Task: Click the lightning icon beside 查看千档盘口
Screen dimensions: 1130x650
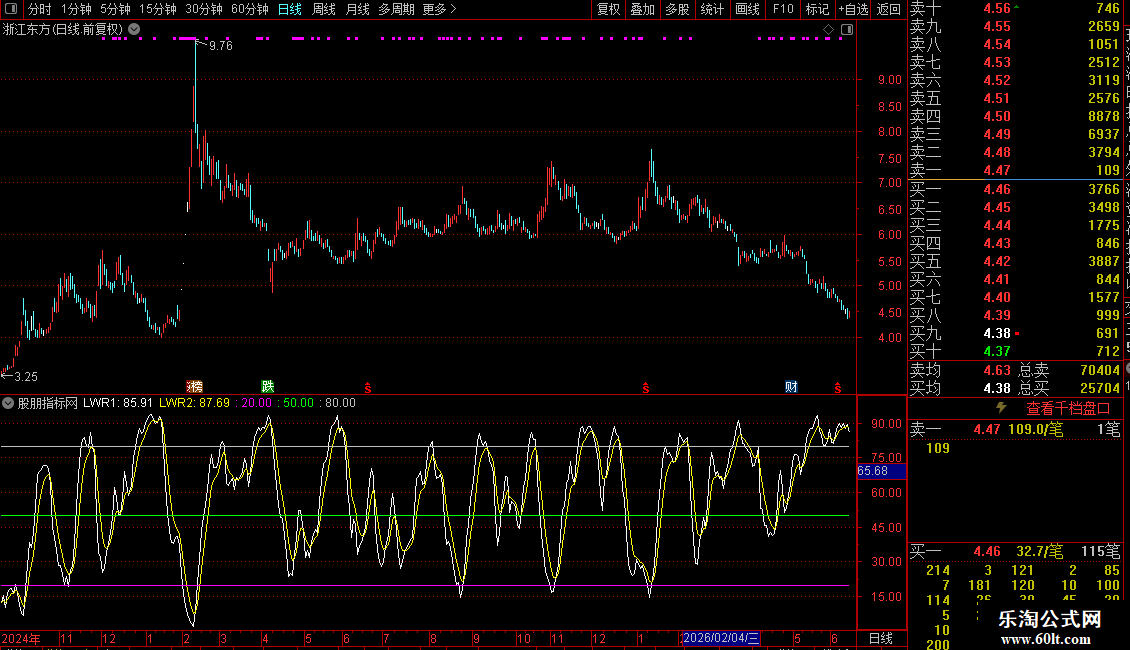Action: (x=1001, y=408)
